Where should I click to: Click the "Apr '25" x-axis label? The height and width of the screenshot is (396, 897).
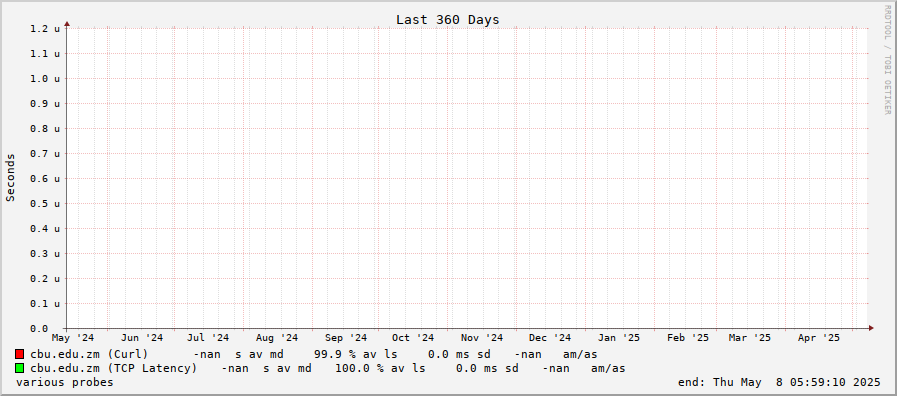tap(819, 338)
